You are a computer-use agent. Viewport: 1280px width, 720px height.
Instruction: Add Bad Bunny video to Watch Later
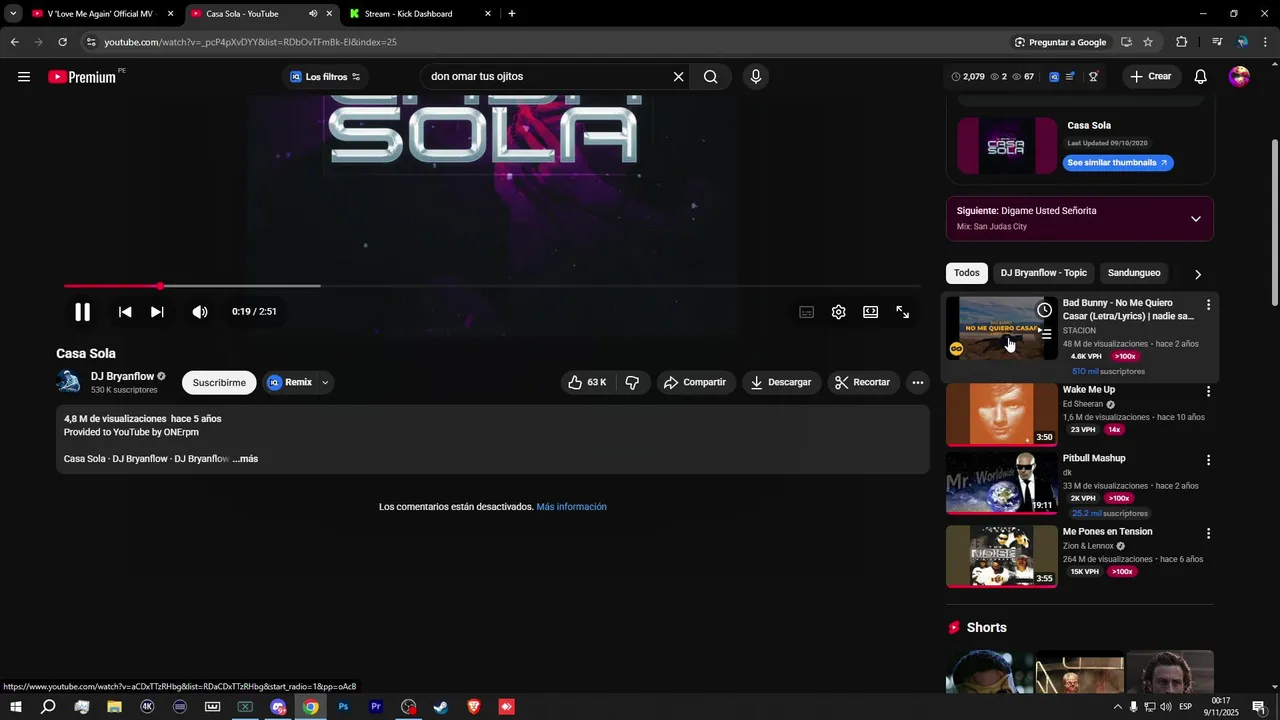(x=1044, y=310)
